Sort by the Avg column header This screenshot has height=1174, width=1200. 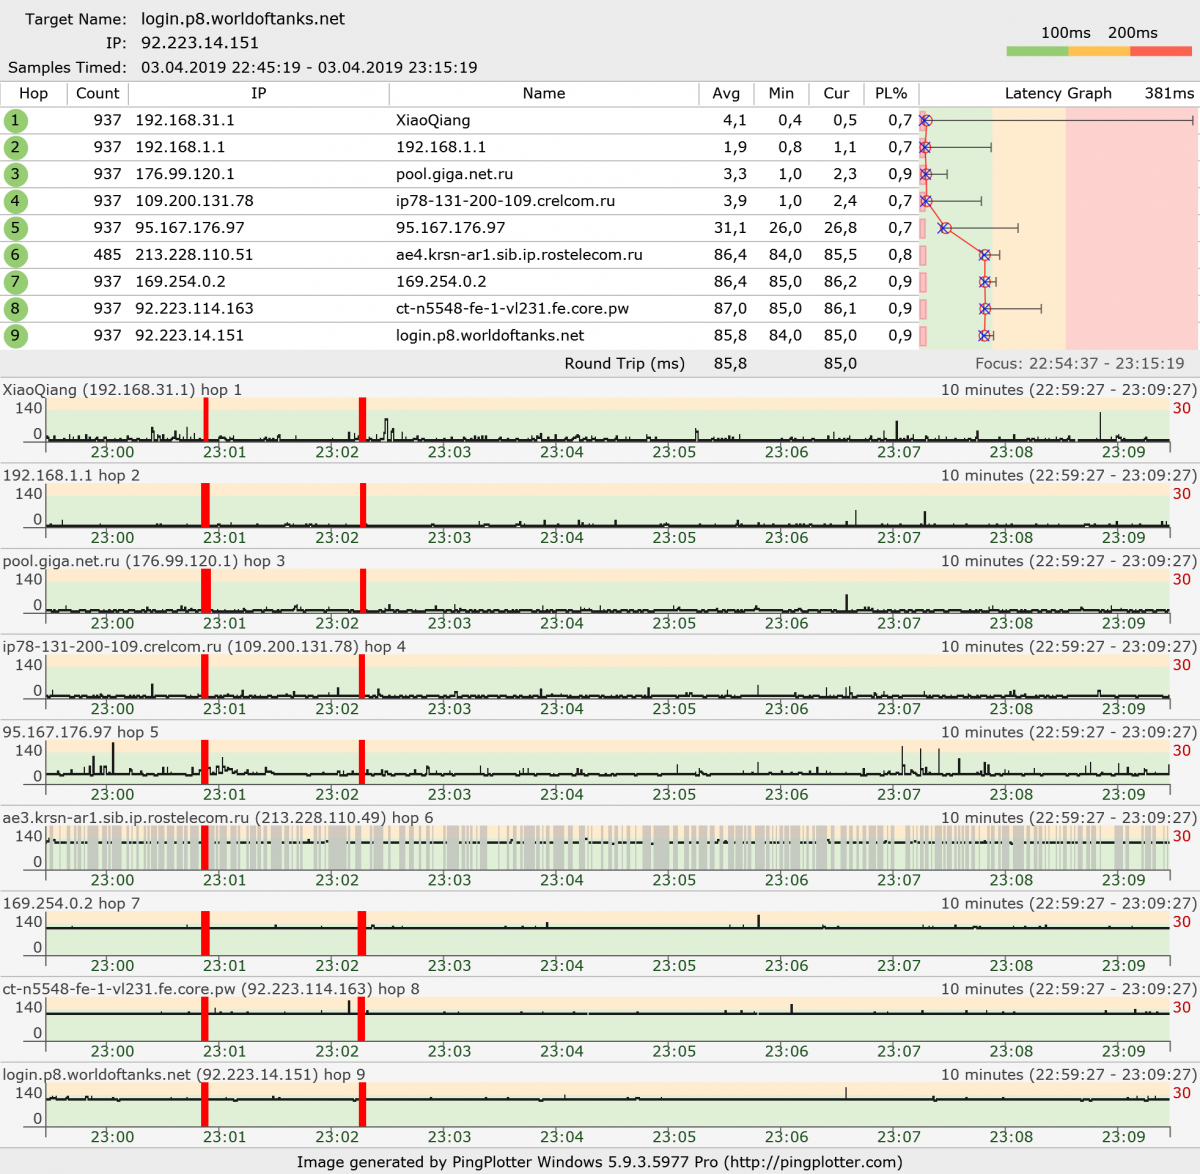726,93
